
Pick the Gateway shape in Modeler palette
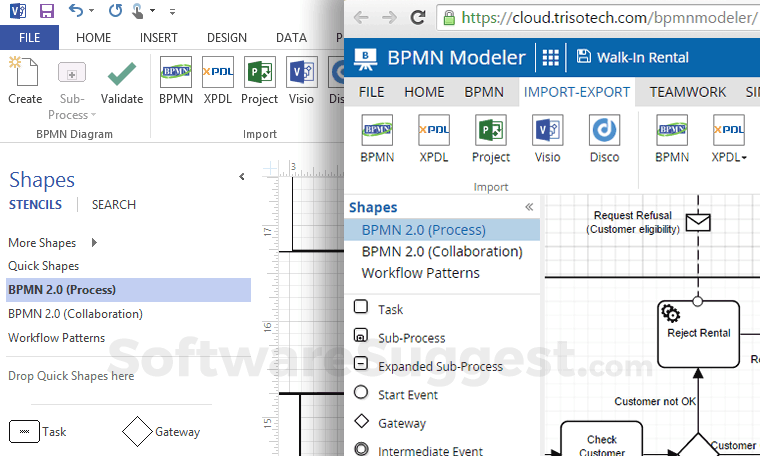click(390, 423)
